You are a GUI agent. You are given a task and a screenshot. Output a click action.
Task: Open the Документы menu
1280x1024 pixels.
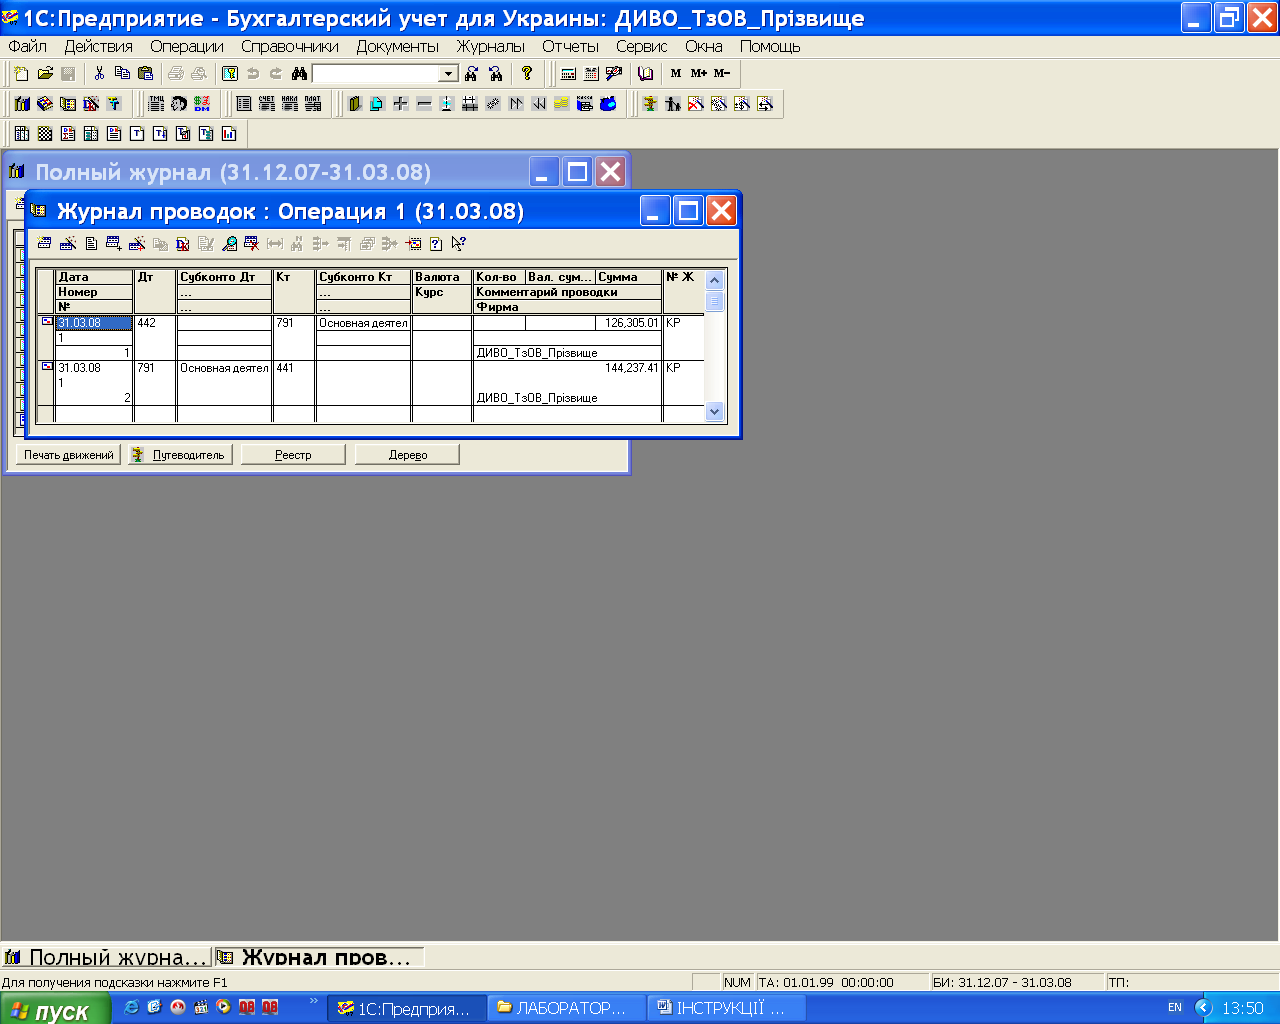[x=397, y=46]
